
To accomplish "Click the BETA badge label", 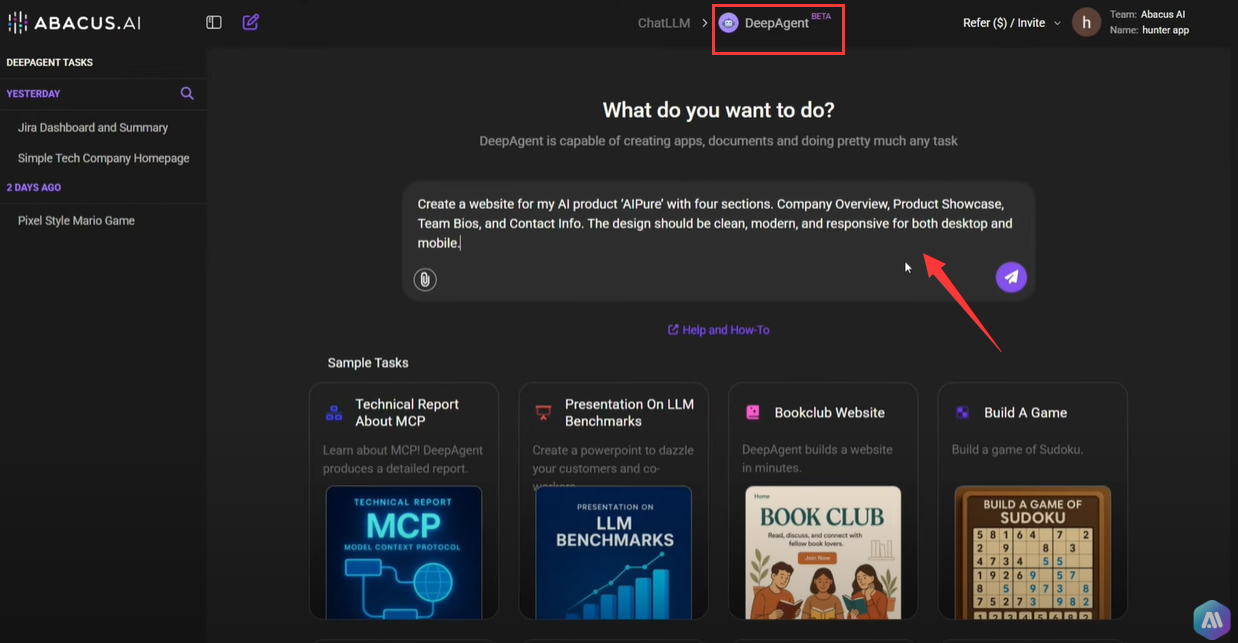I will [x=821, y=16].
